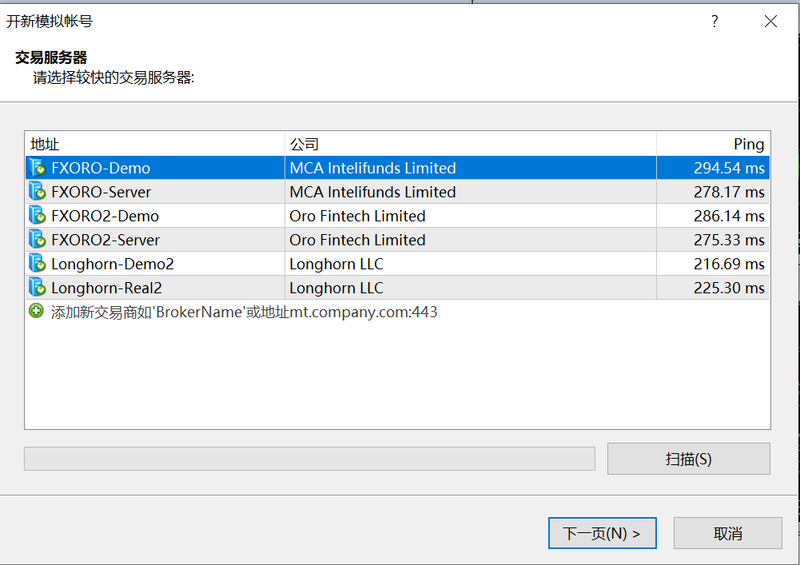Click the 294.54 ms ping value

click(x=729, y=168)
